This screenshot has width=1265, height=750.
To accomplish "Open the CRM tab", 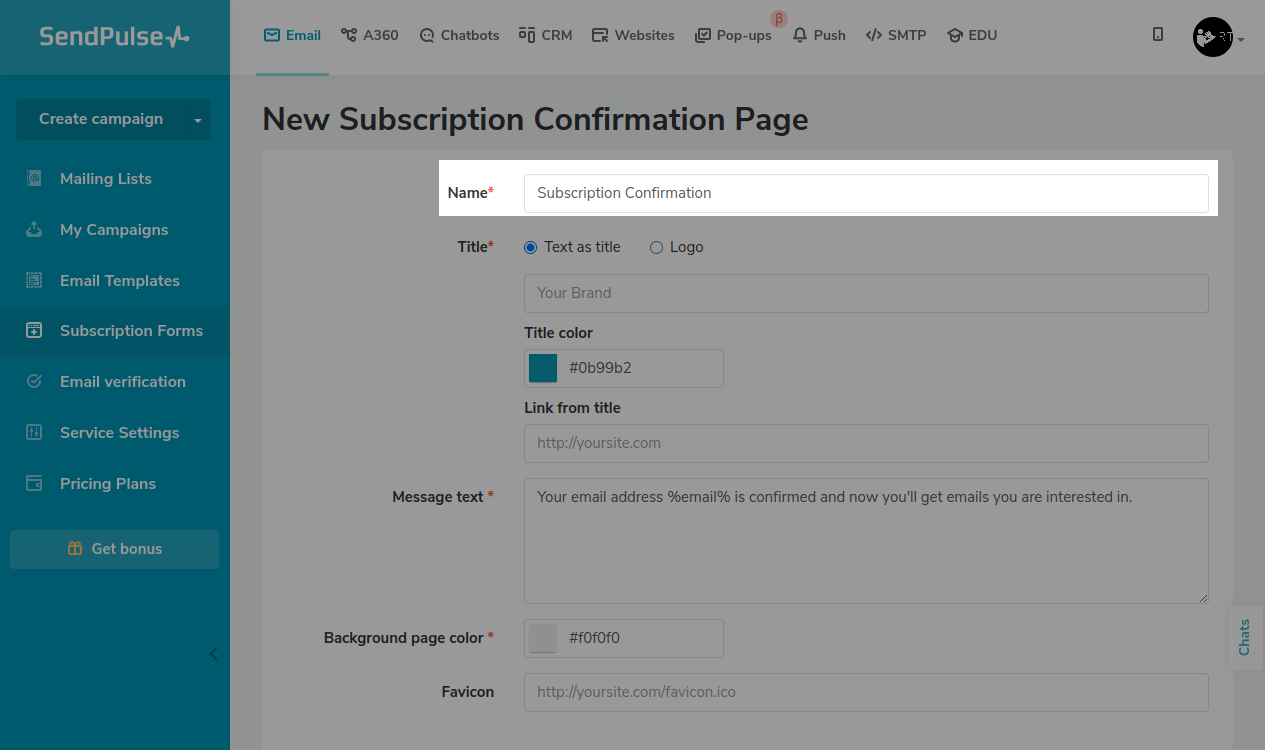I will 545,35.
